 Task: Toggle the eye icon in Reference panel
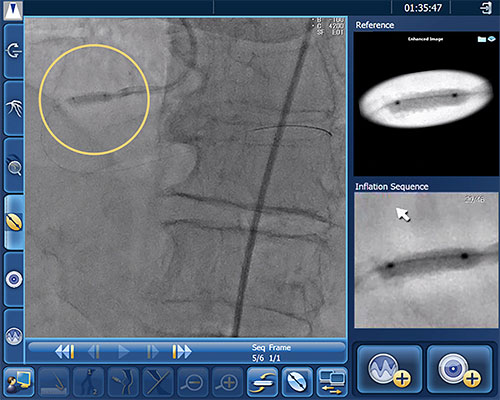(x=491, y=39)
